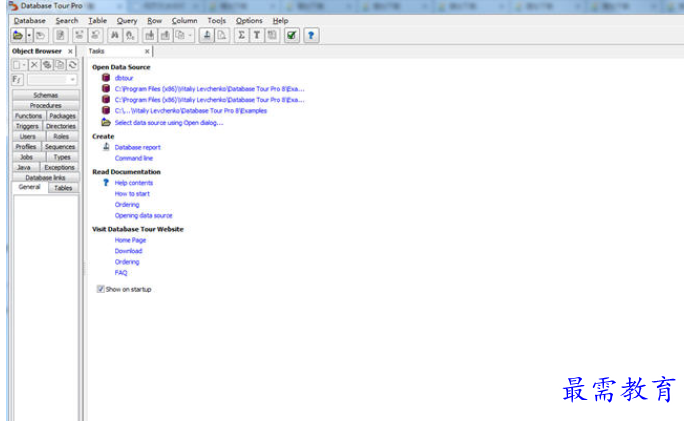Screen dimensions: 684x421
Task: Click the export data toolbar icon
Action: click(x=165, y=35)
